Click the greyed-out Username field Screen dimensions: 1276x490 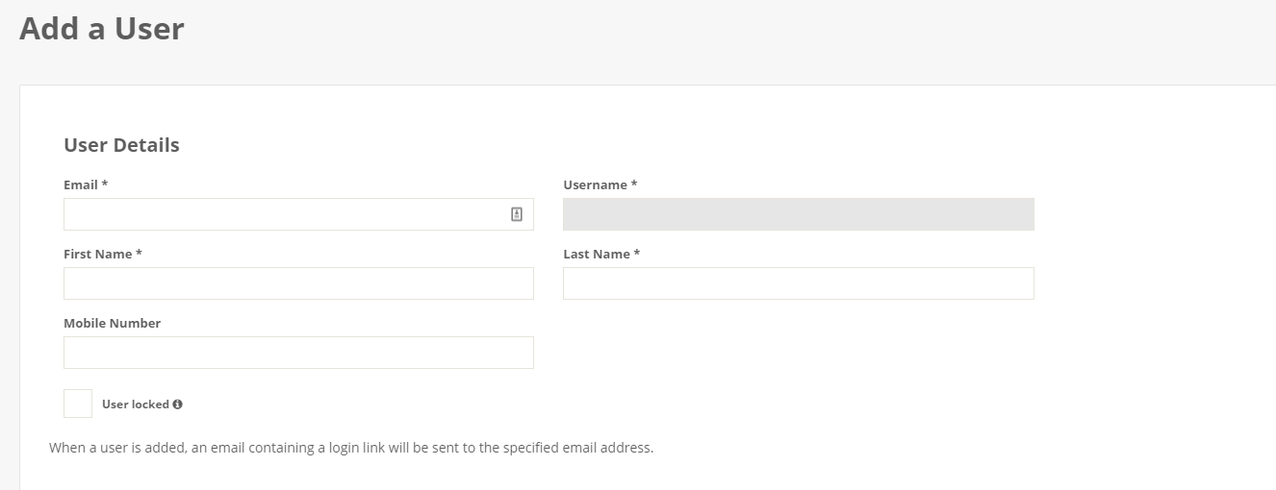(x=798, y=214)
